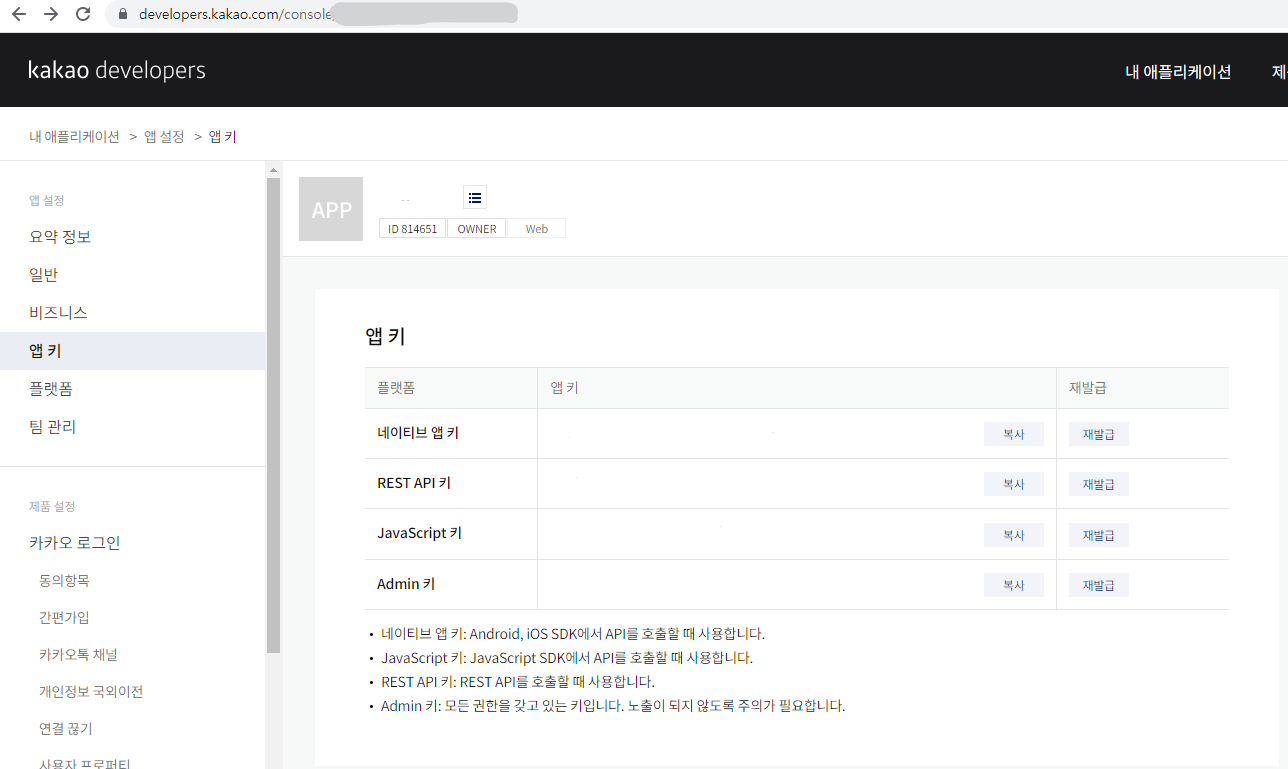The height and width of the screenshot is (769, 1288).
Task: Click the kakao developers logo
Action: click(x=117, y=70)
